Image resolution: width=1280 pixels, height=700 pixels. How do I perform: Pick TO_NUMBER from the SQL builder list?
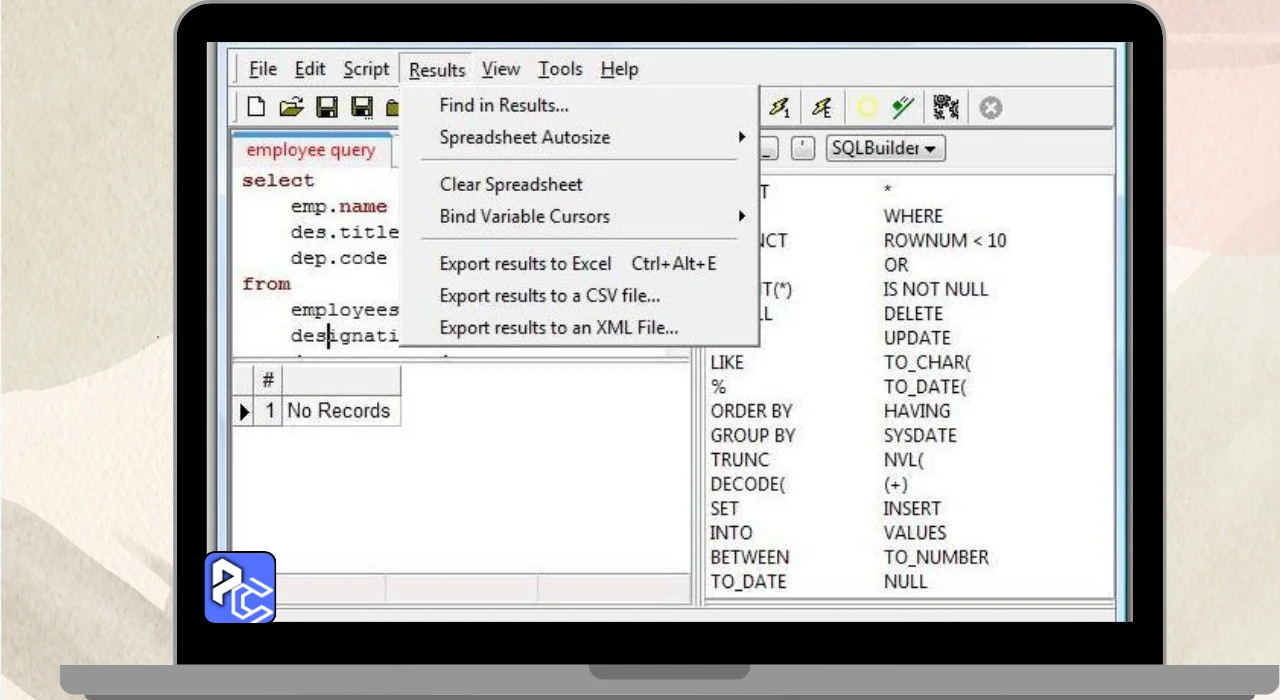pyautogui.click(x=936, y=557)
